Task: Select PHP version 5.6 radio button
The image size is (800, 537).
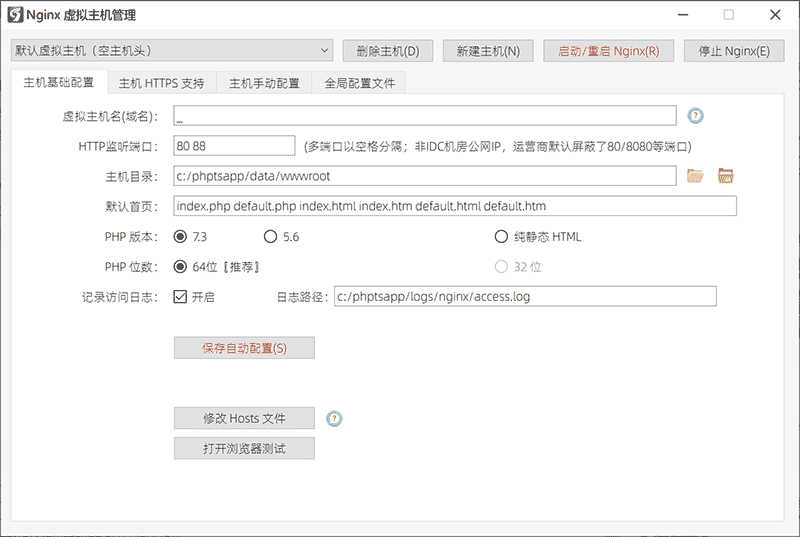Action: (x=270, y=237)
